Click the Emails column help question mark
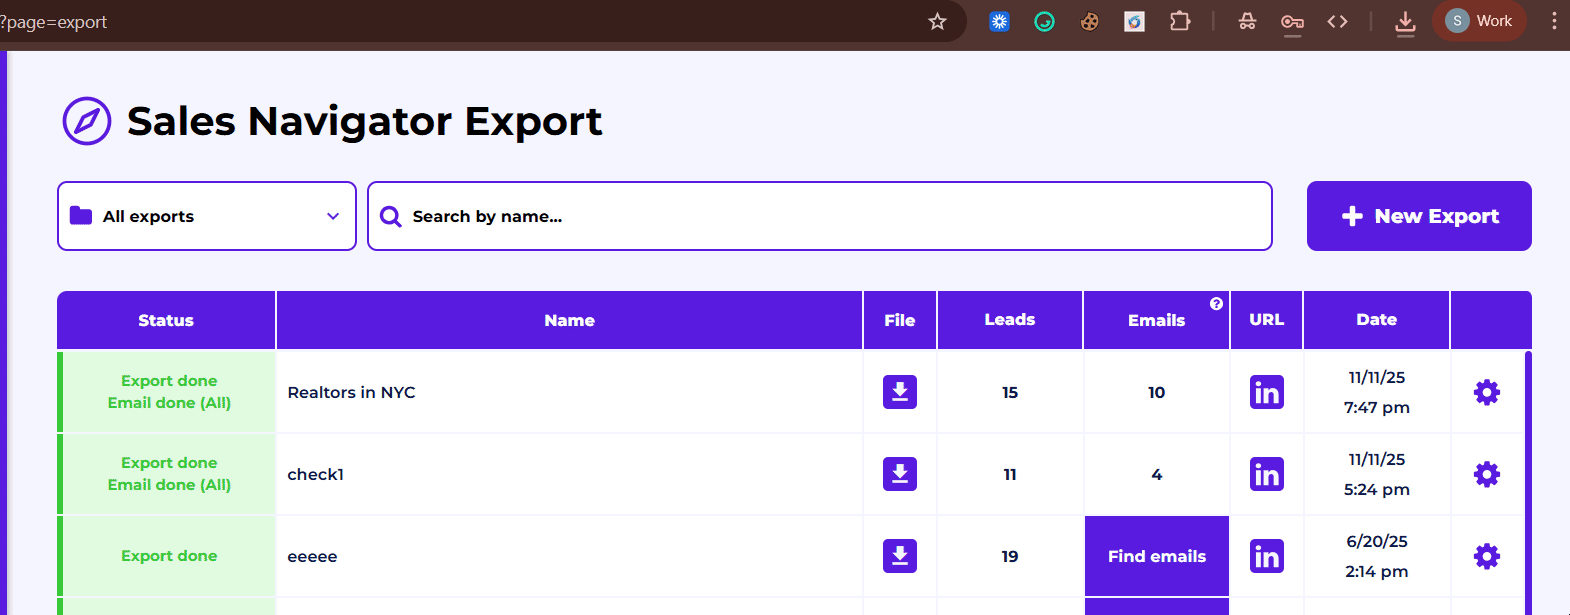Screen dimensions: 1570x615 point(1216,304)
